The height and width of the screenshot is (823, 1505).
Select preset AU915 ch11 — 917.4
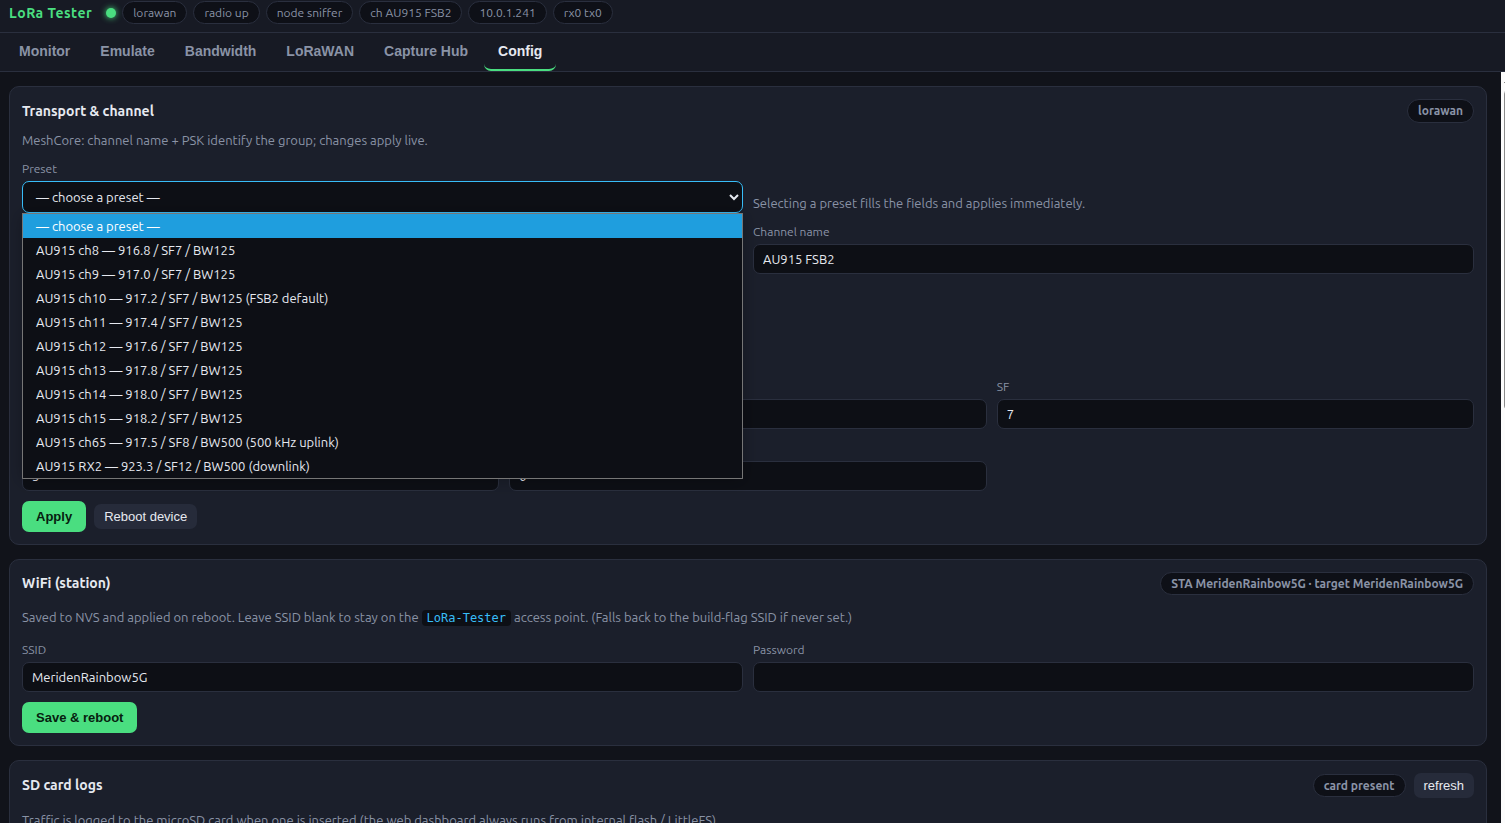pyautogui.click(x=382, y=322)
